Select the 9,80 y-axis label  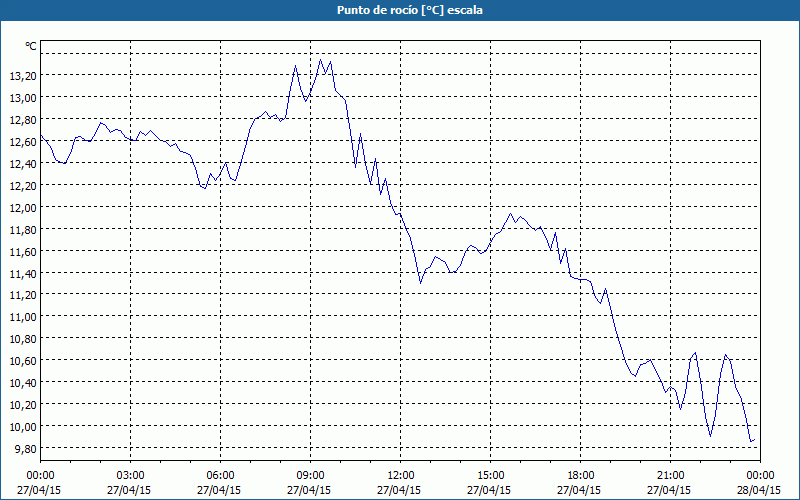pos(25,448)
